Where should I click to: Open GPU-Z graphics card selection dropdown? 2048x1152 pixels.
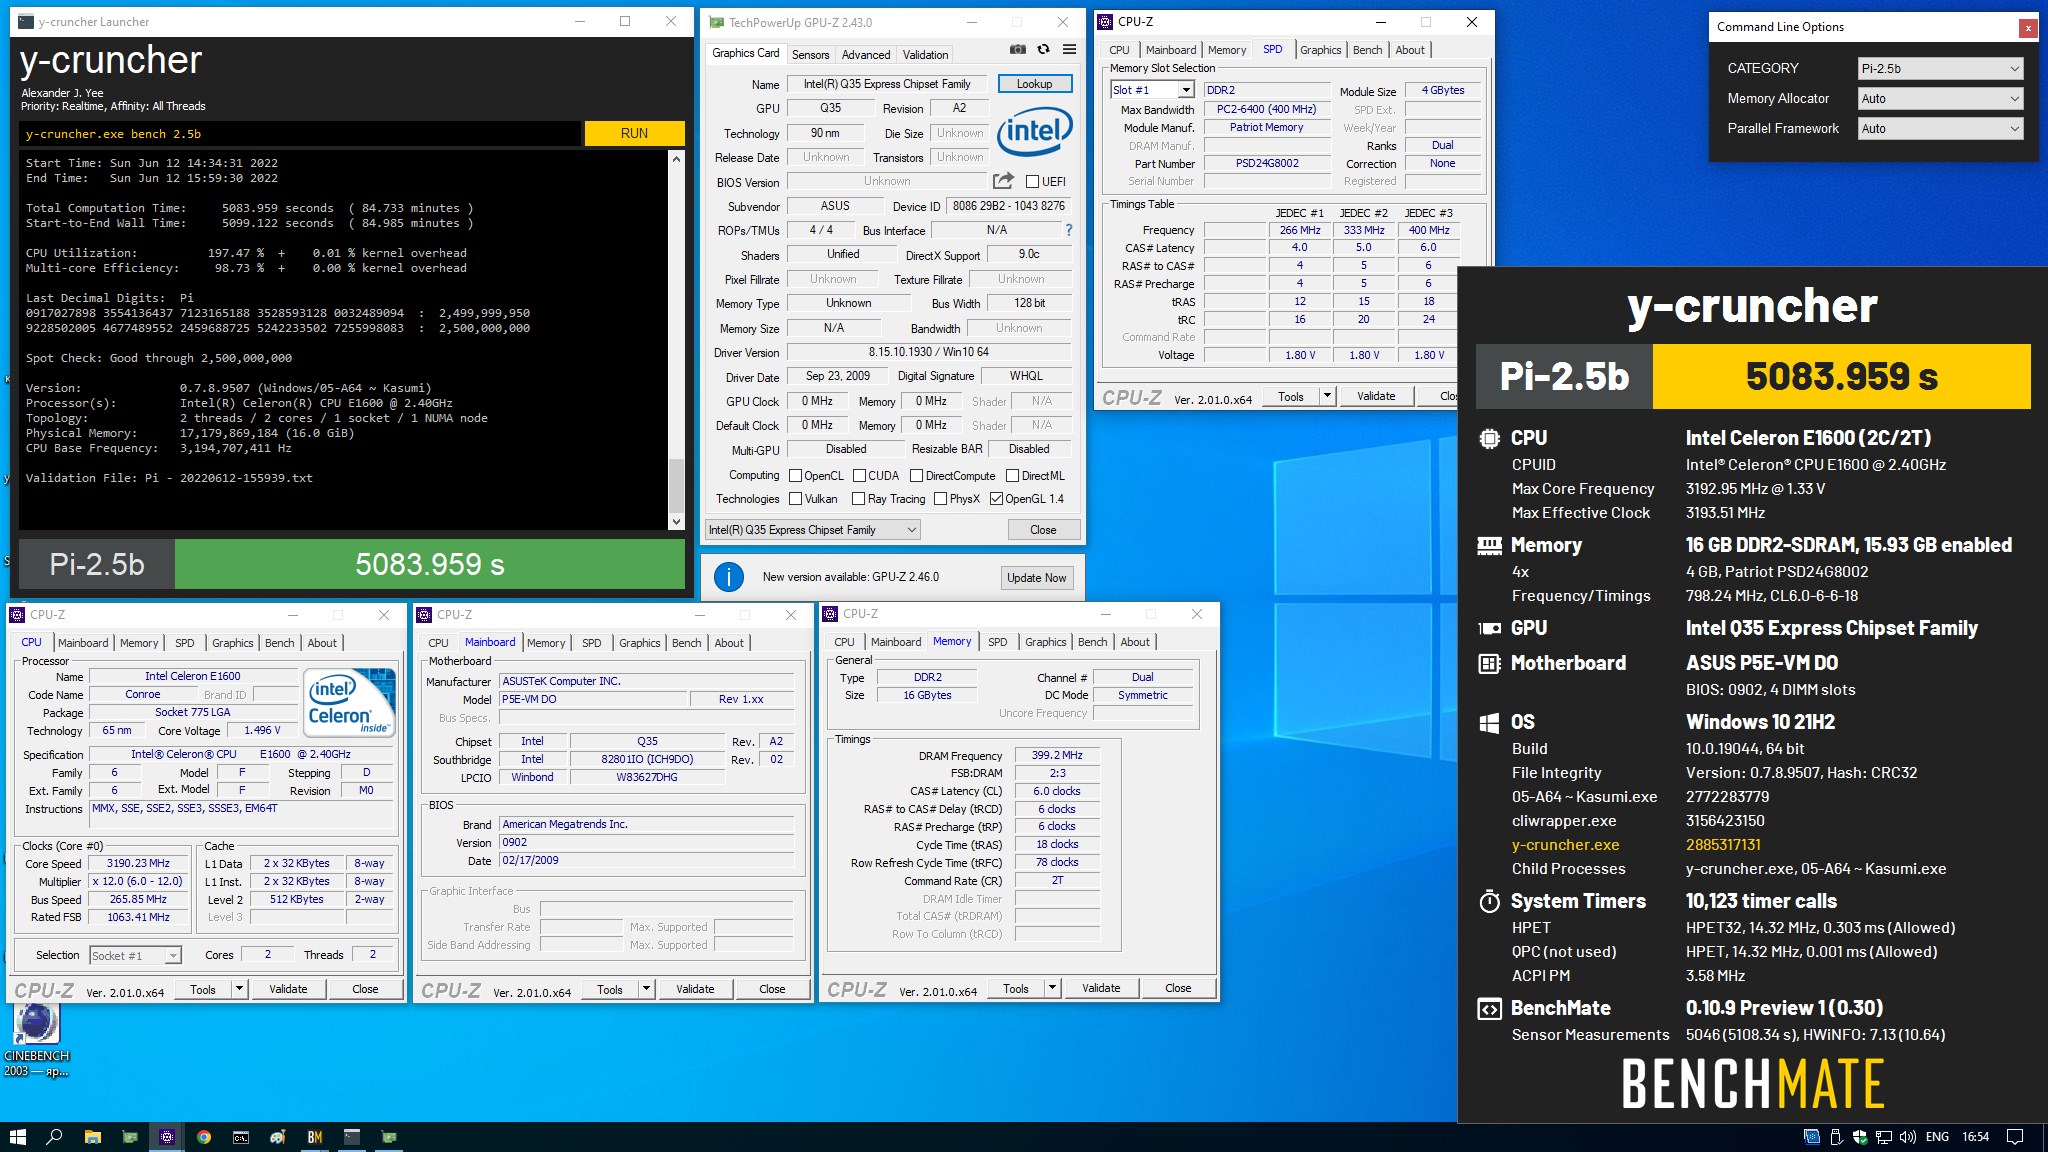[x=812, y=530]
